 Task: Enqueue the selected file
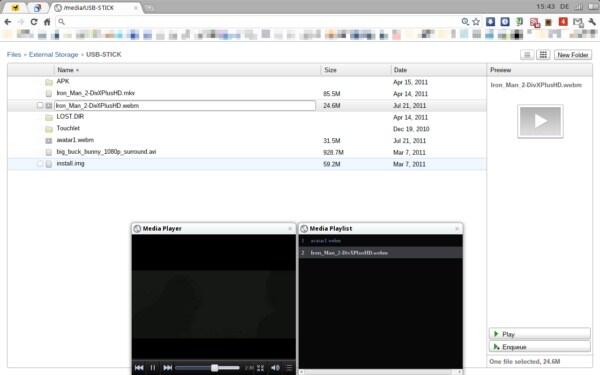tap(540, 347)
